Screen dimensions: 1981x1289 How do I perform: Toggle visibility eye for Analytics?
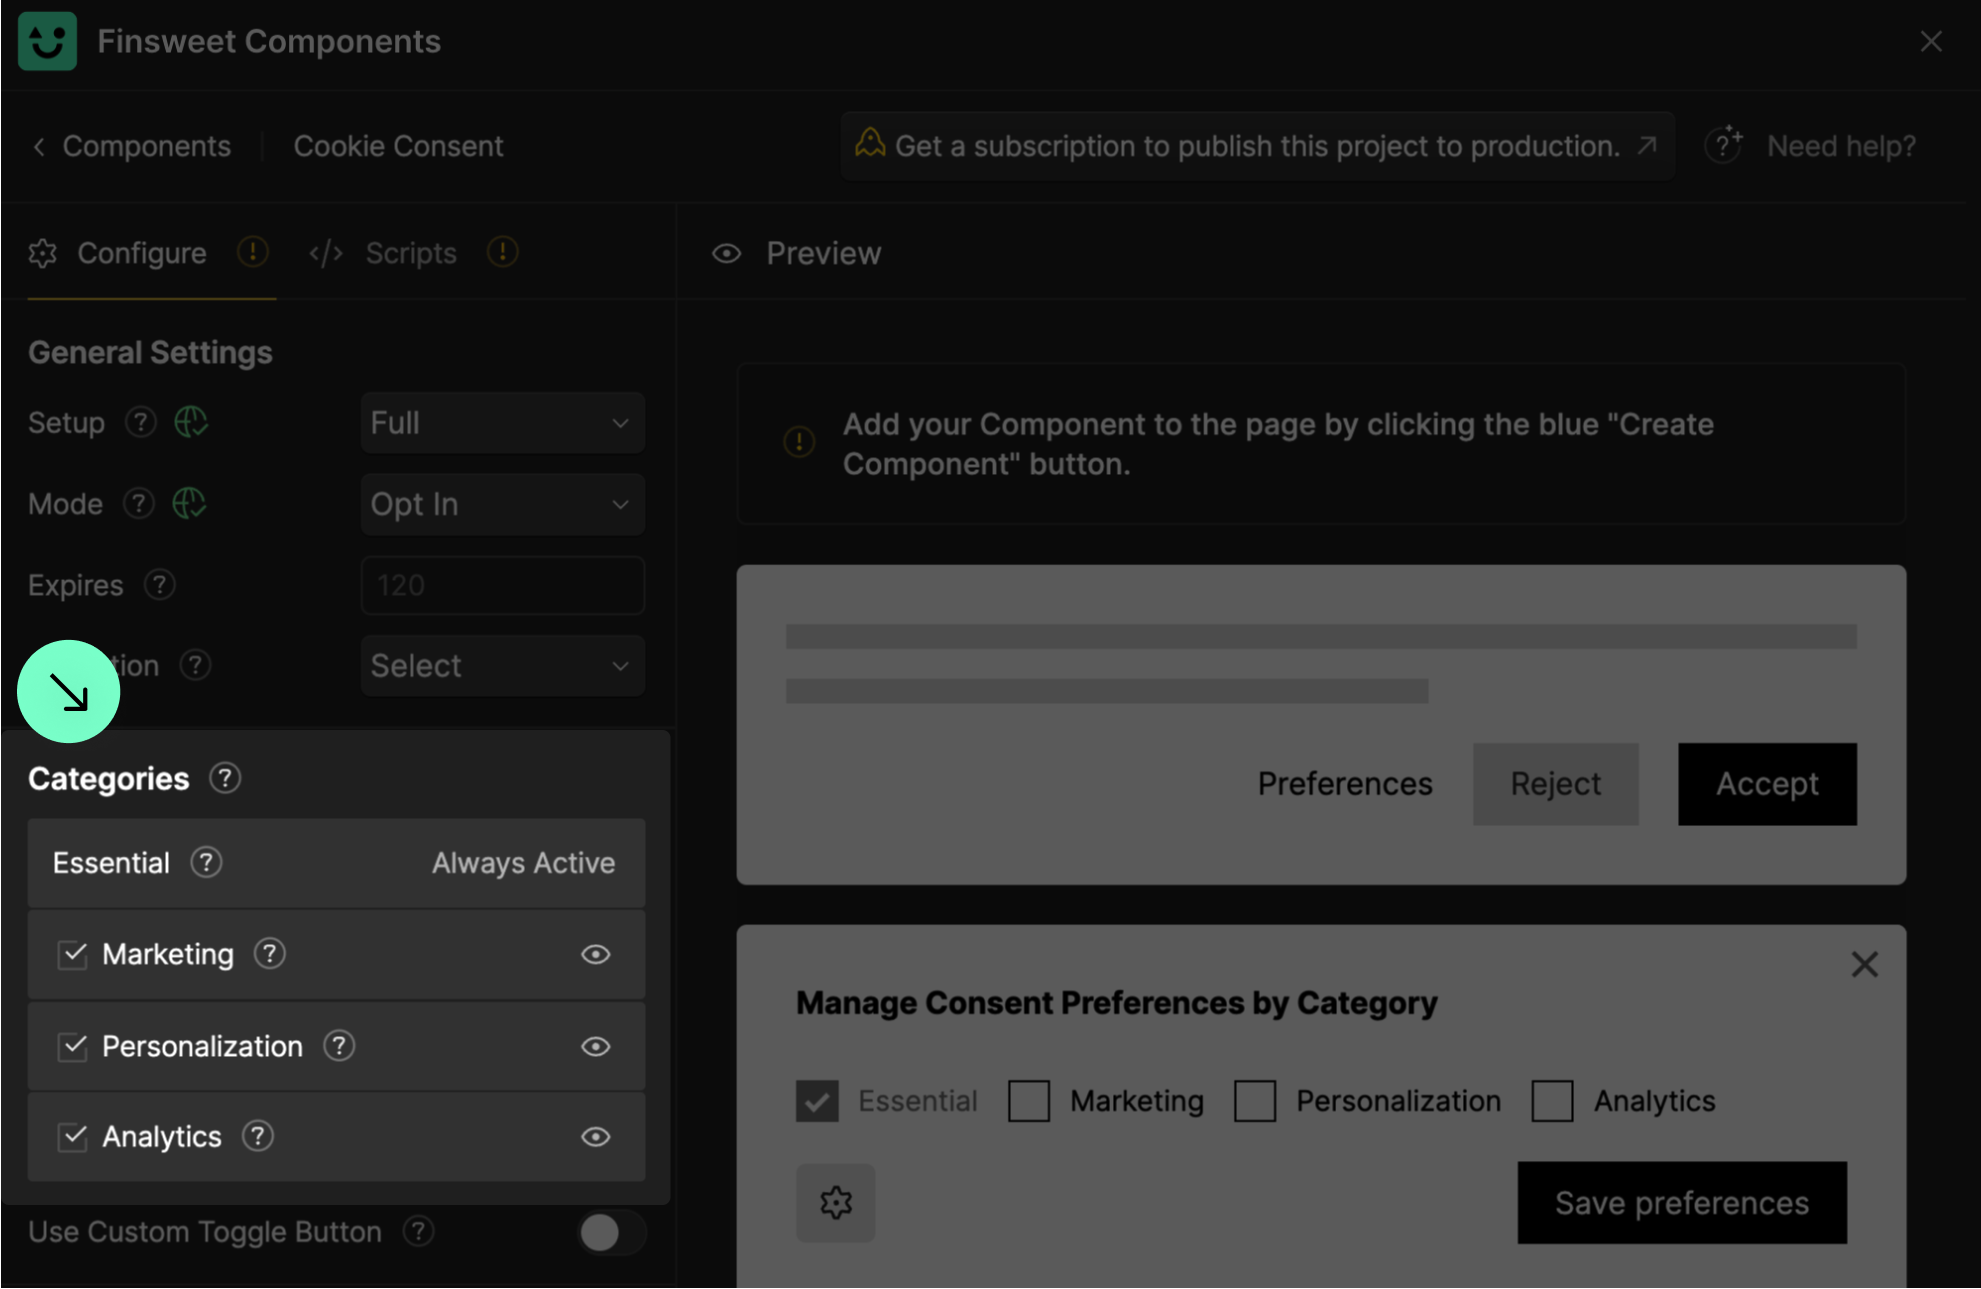[595, 1137]
